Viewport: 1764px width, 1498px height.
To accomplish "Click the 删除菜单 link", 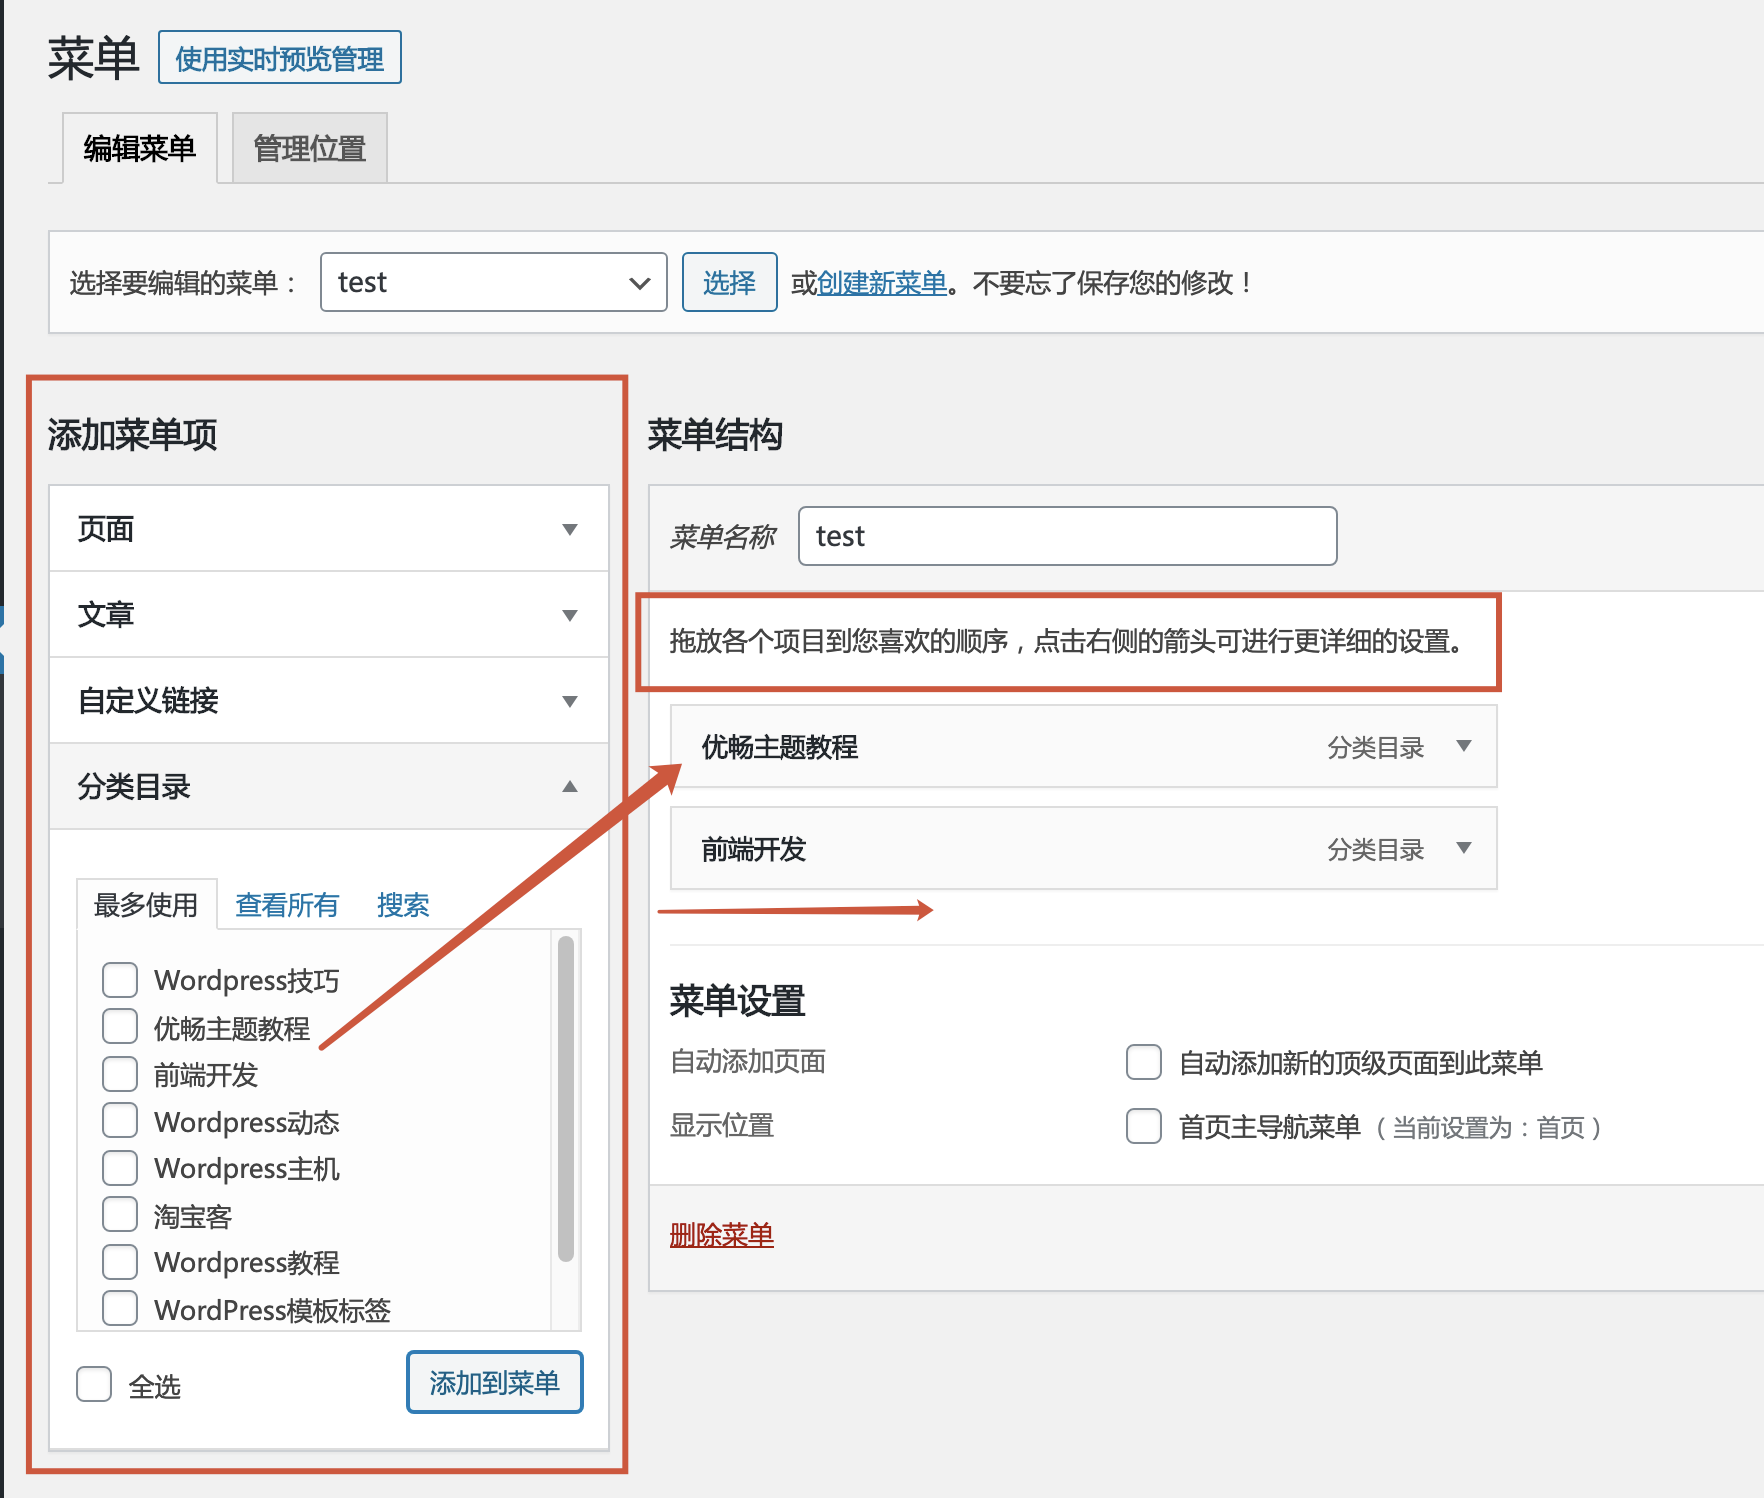I will pos(721,1235).
